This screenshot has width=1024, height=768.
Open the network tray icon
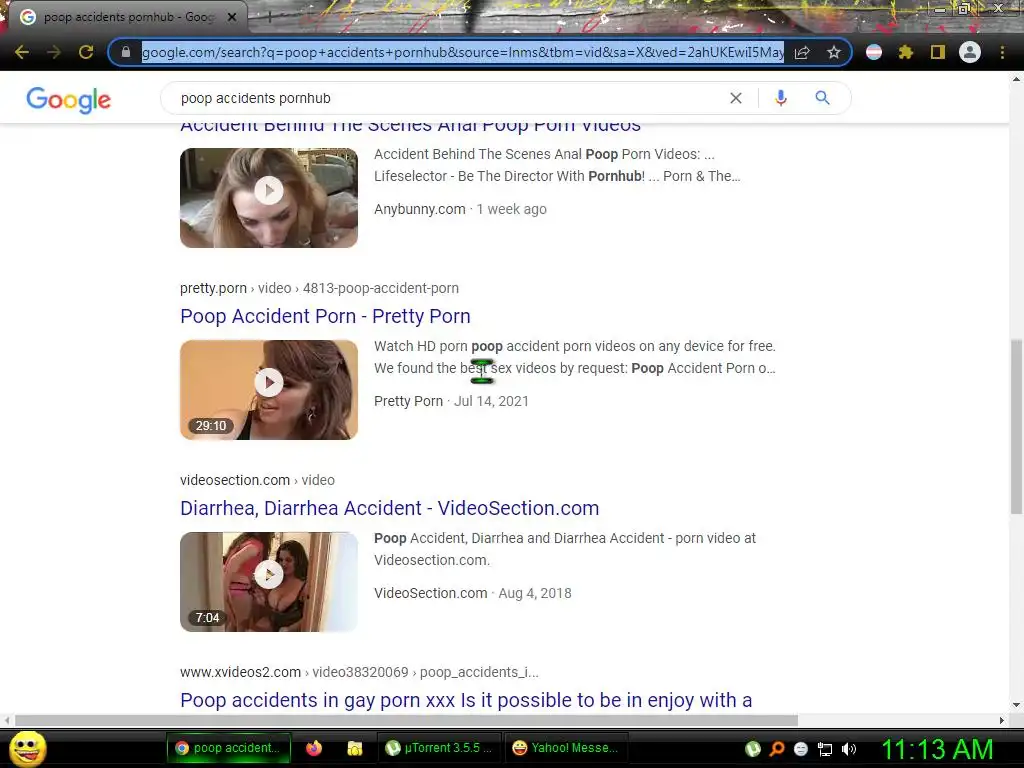click(825, 749)
